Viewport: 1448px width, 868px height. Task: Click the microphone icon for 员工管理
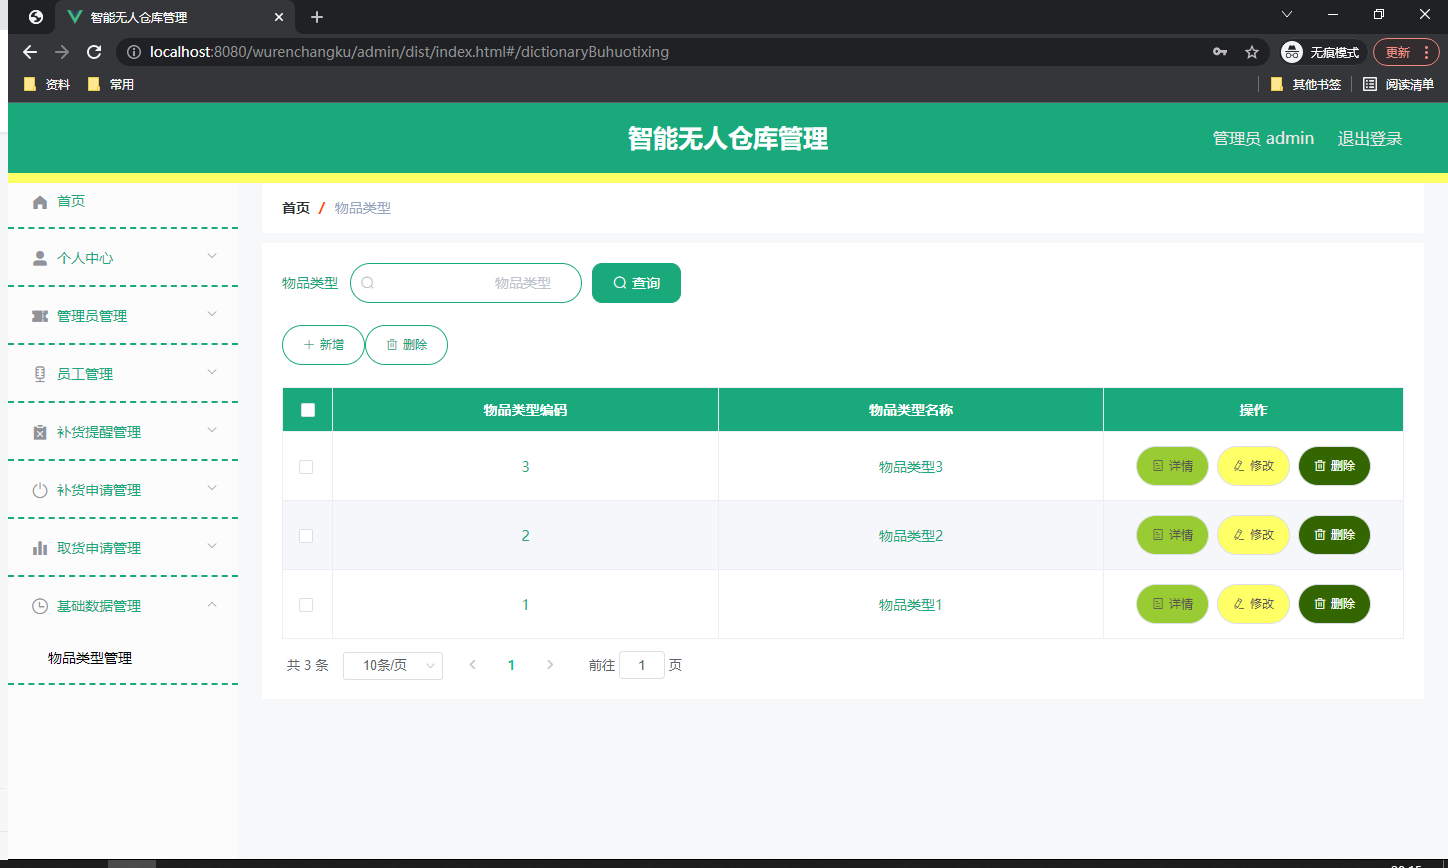(40, 374)
